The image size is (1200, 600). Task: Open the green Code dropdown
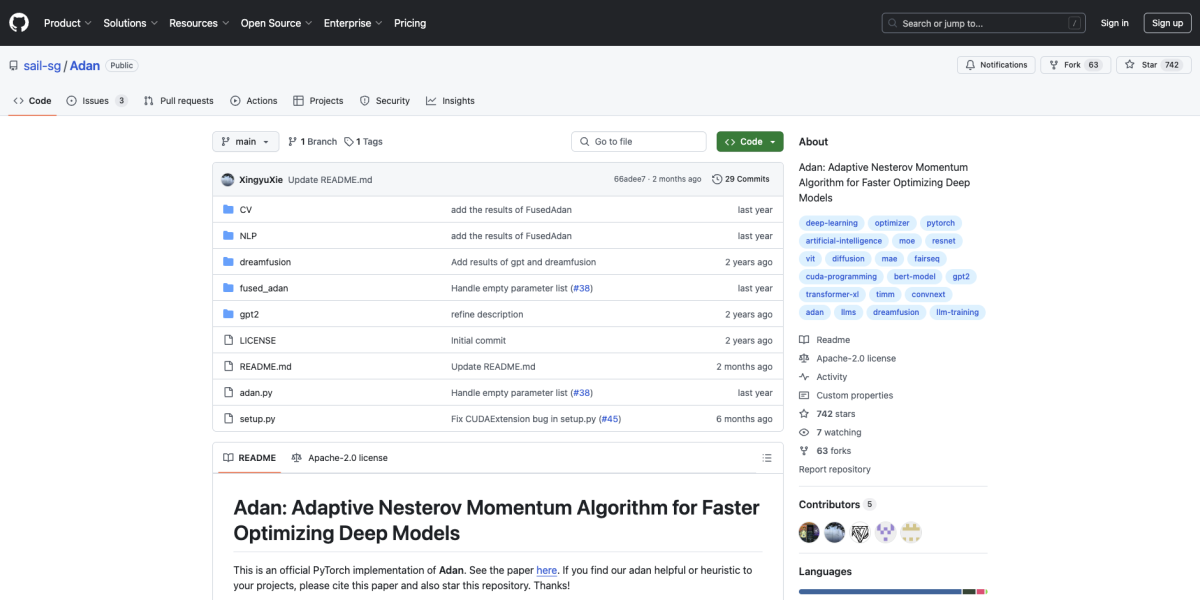point(750,142)
